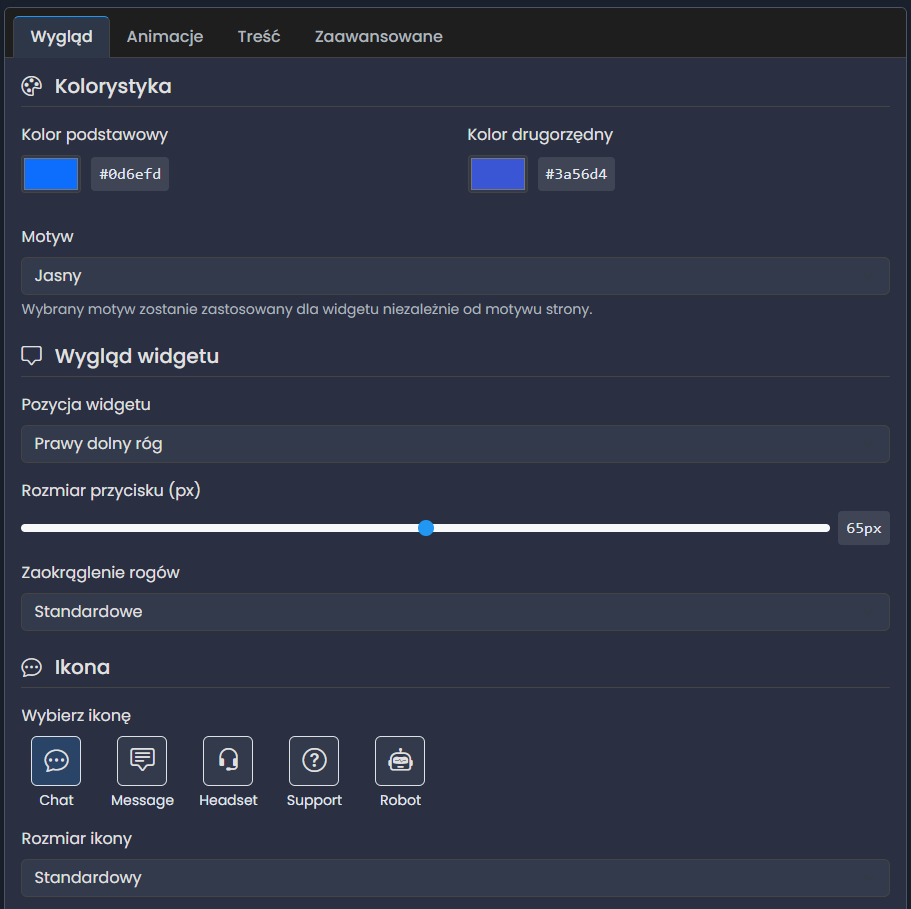Click the palette icon beside Kolorystyka

[32, 87]
